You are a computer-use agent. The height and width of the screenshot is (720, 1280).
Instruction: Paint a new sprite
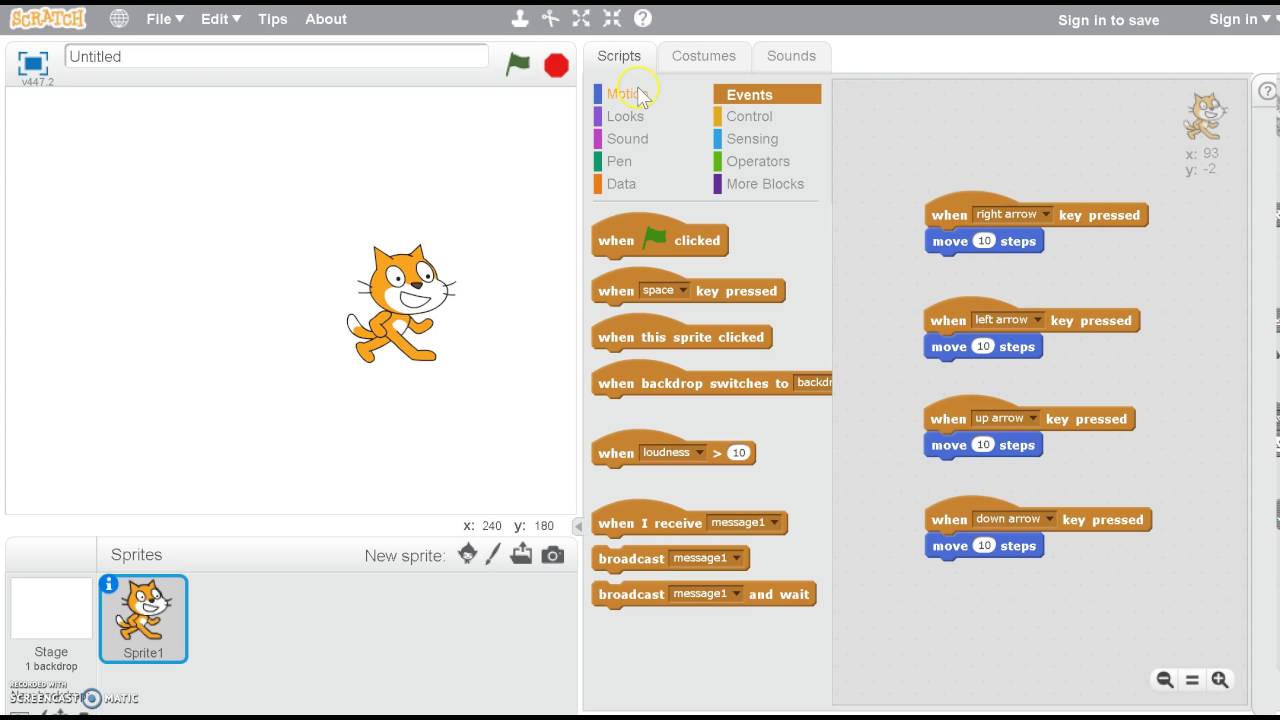coord(493,554)
